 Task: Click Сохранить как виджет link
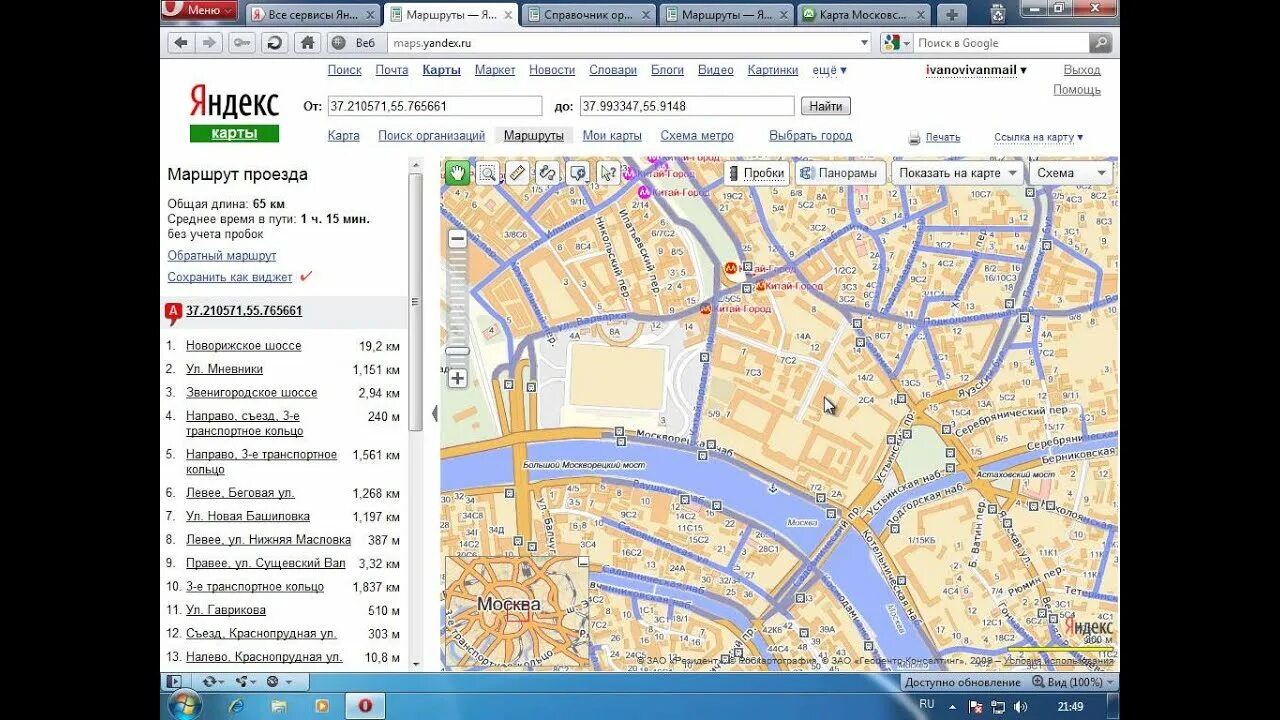coord(230,277)
